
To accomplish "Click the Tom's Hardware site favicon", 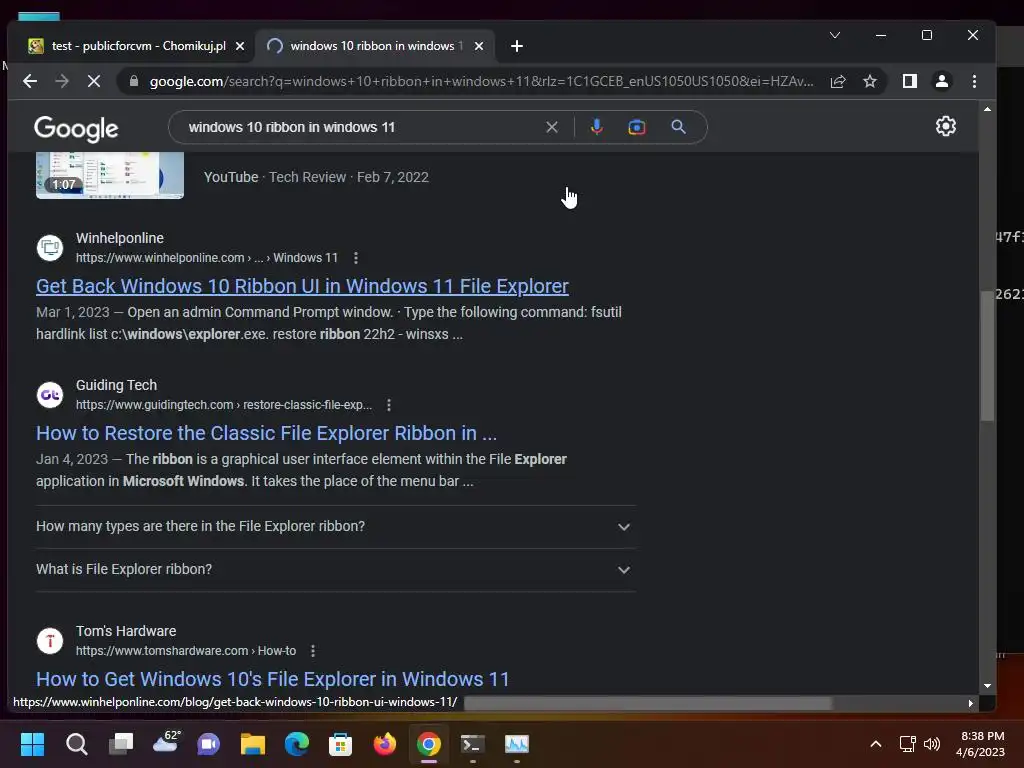I will 50,641.
